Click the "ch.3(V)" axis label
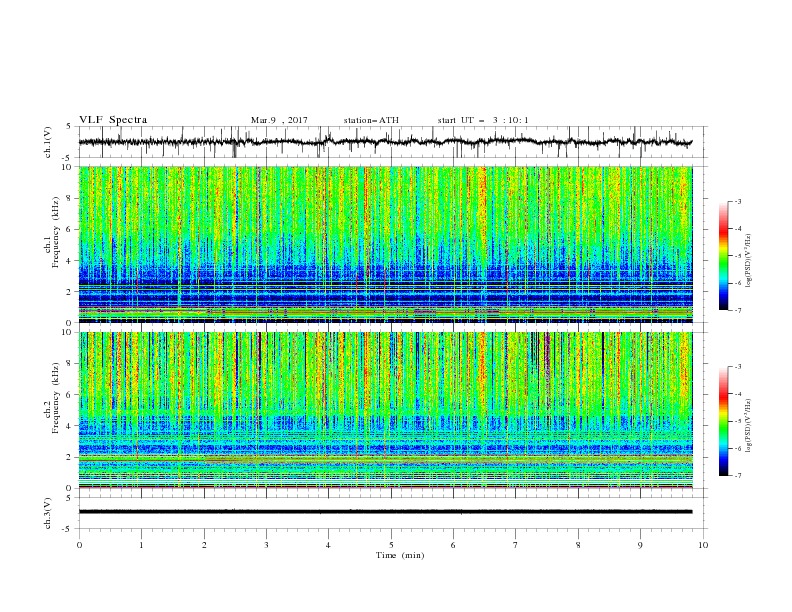This screenshot has height=612, width=792. pos(48,513)
